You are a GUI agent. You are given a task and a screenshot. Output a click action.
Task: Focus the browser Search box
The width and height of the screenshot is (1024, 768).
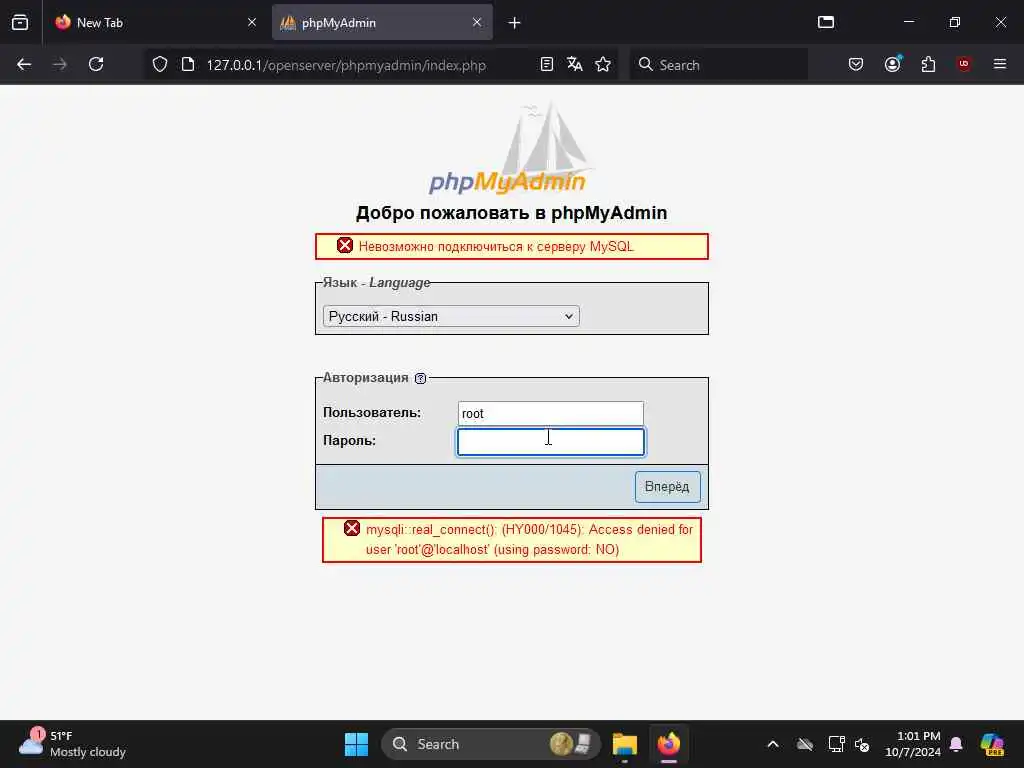pos(718,65)
